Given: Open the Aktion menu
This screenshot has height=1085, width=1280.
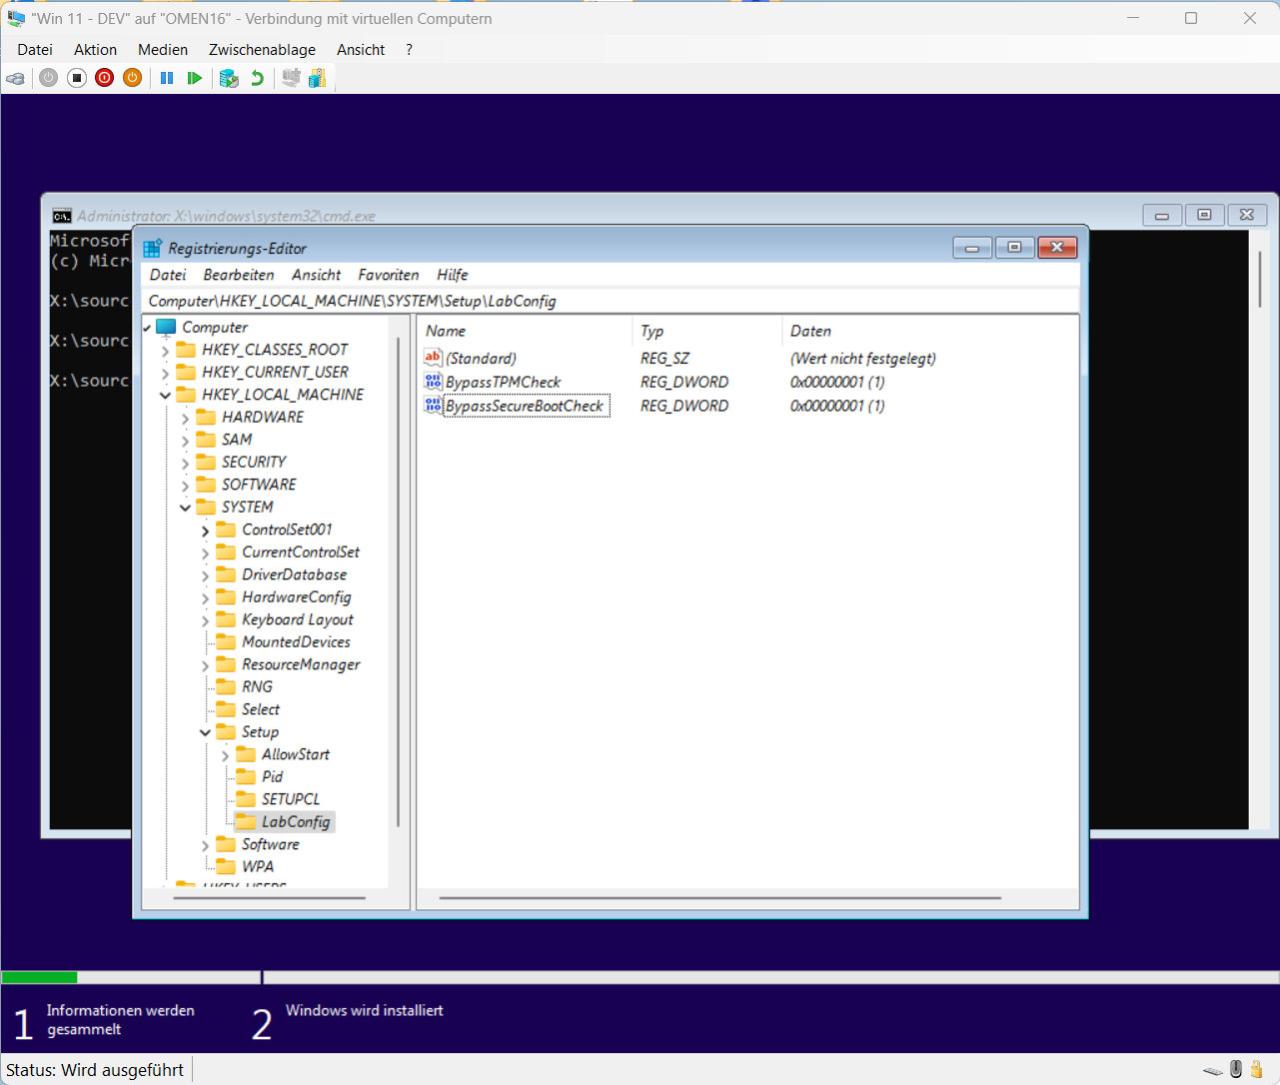Looking at the screenshot, I should (x=95, y=49).
